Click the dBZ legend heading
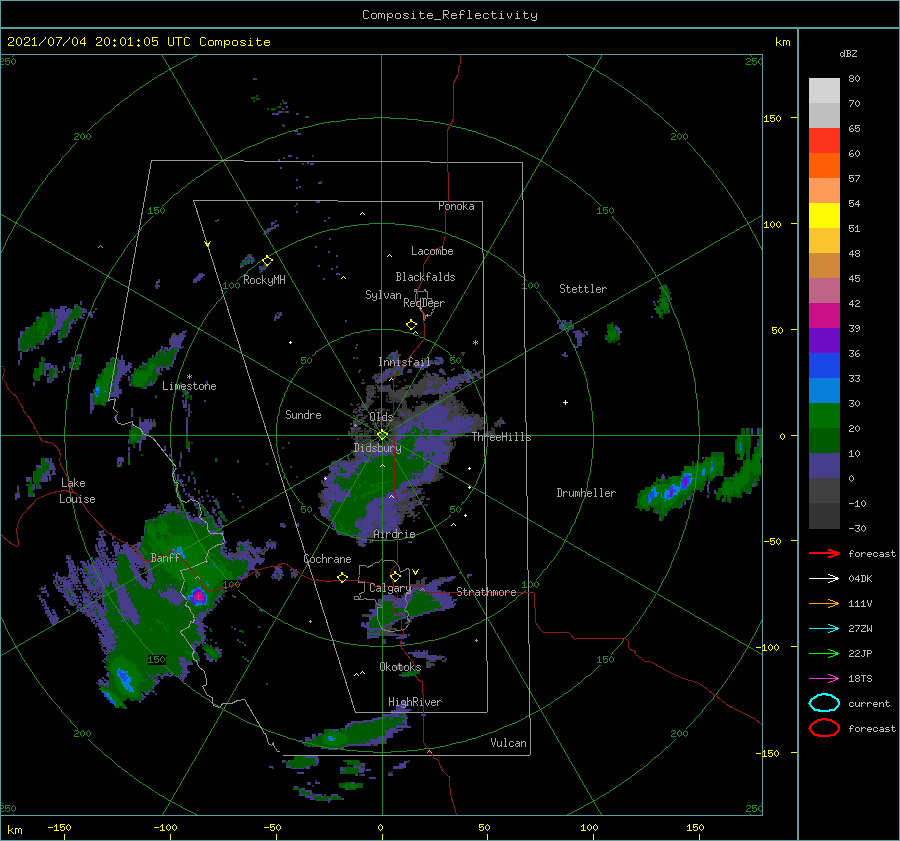 pos(848,53)
